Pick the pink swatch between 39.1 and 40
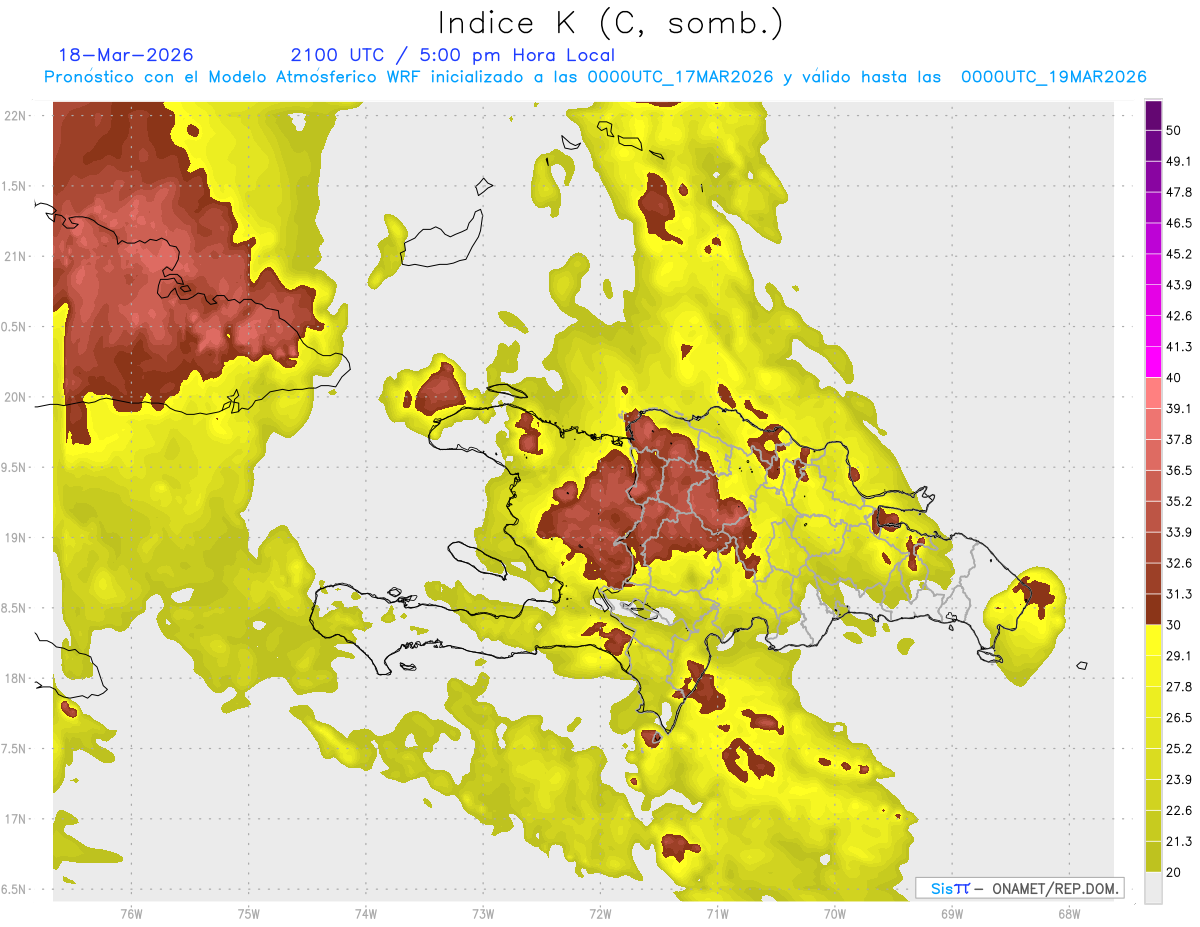 1154,394
